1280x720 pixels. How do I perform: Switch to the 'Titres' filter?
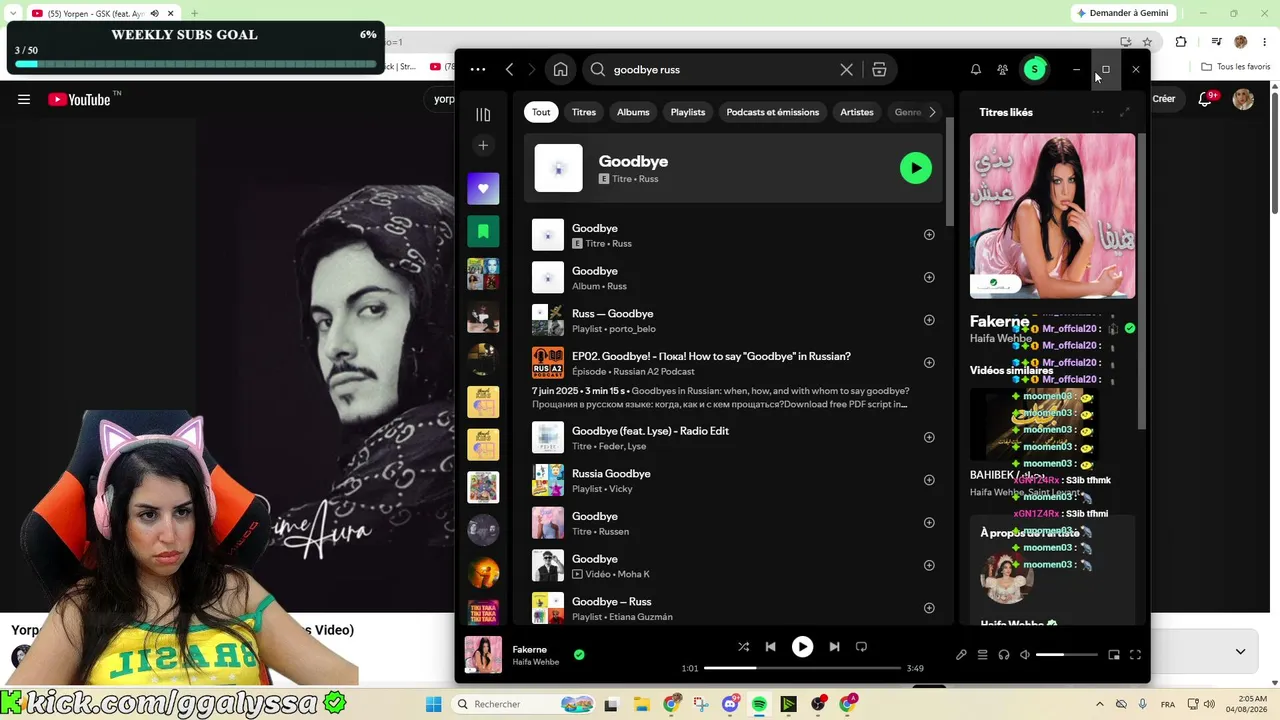click(x=584, y=112)
